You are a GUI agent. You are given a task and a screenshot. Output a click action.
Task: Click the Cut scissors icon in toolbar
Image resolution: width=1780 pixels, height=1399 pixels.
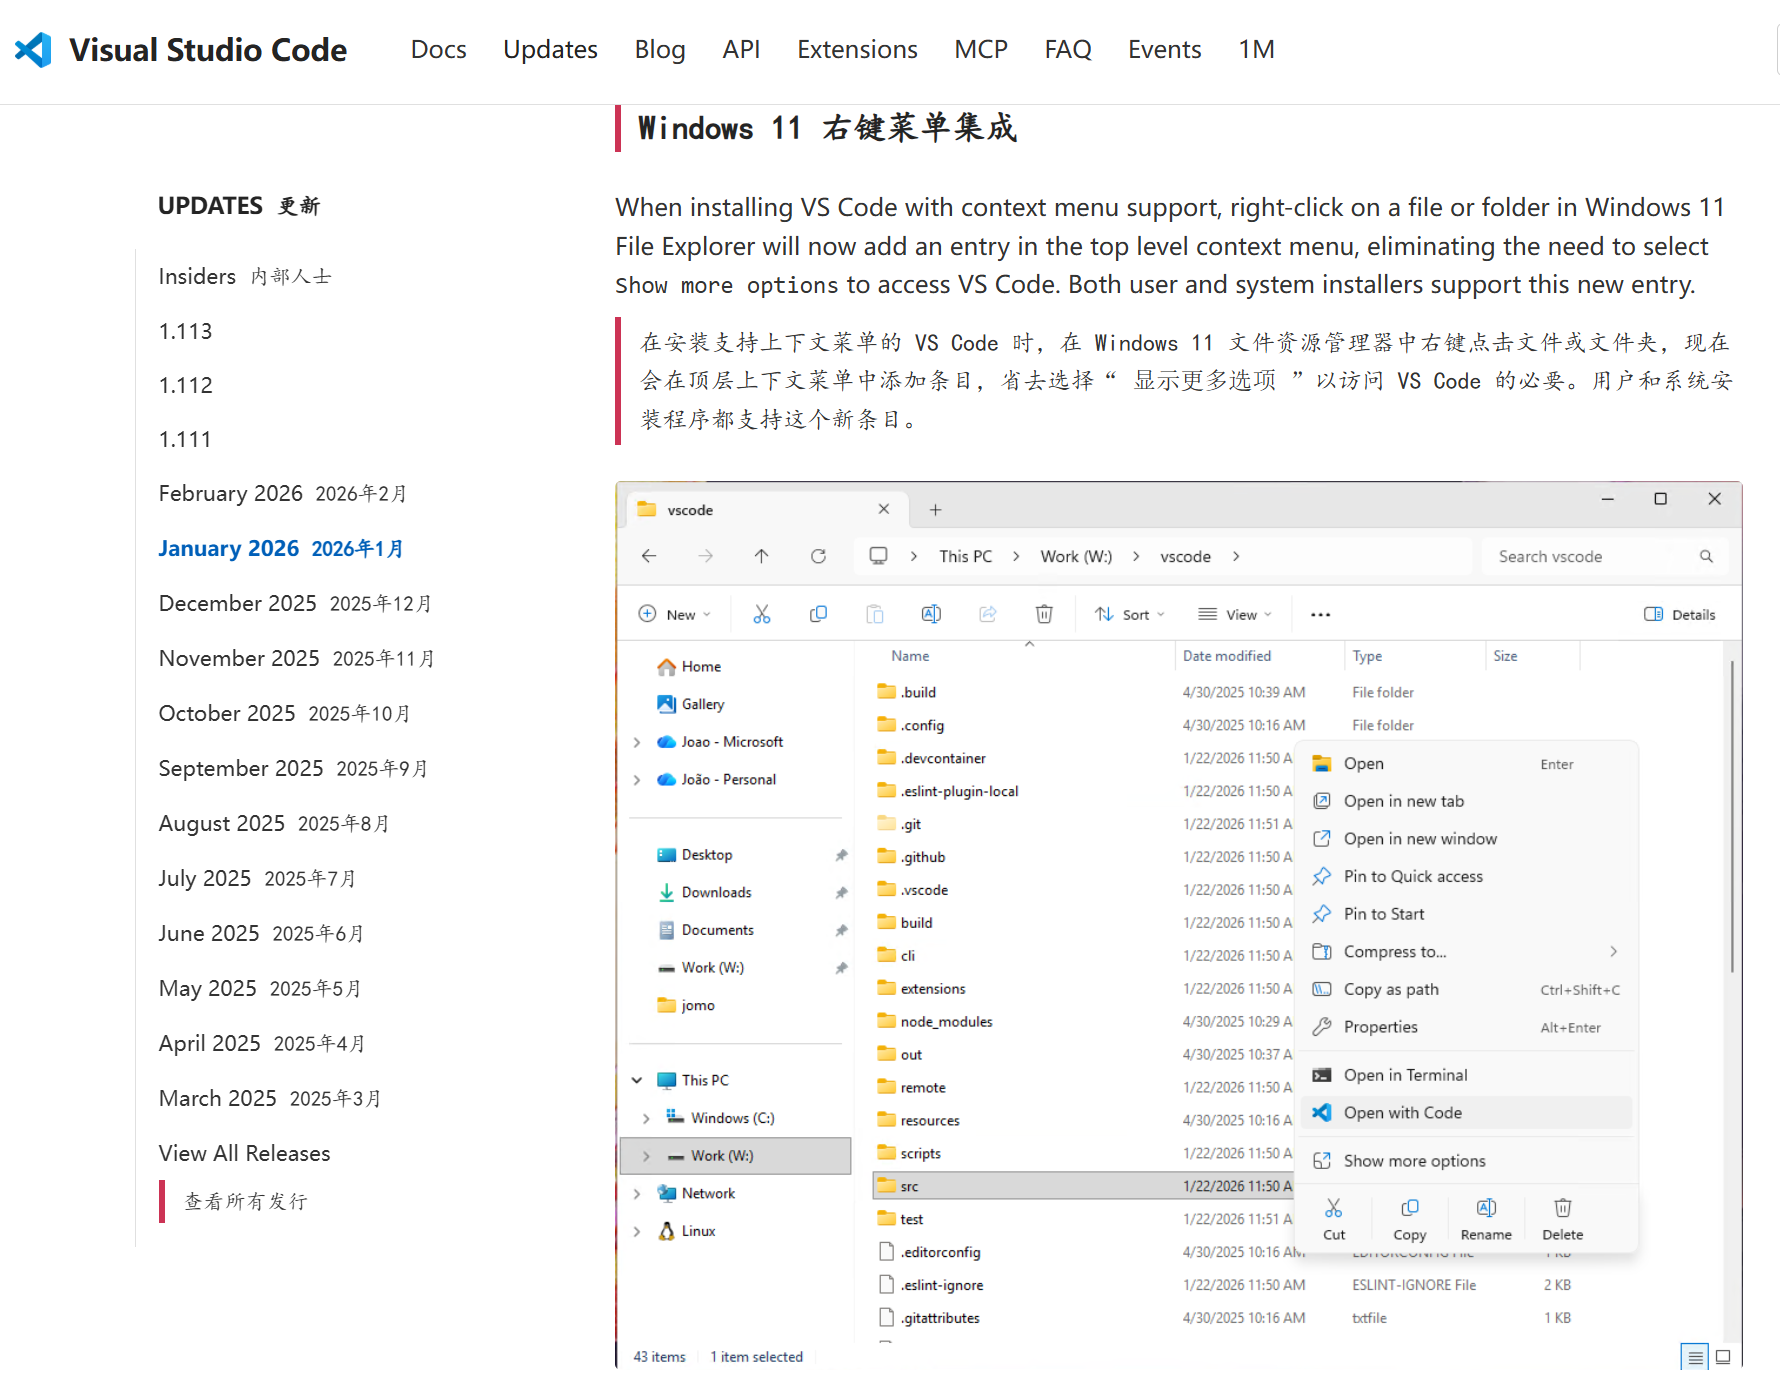point(762,614)
